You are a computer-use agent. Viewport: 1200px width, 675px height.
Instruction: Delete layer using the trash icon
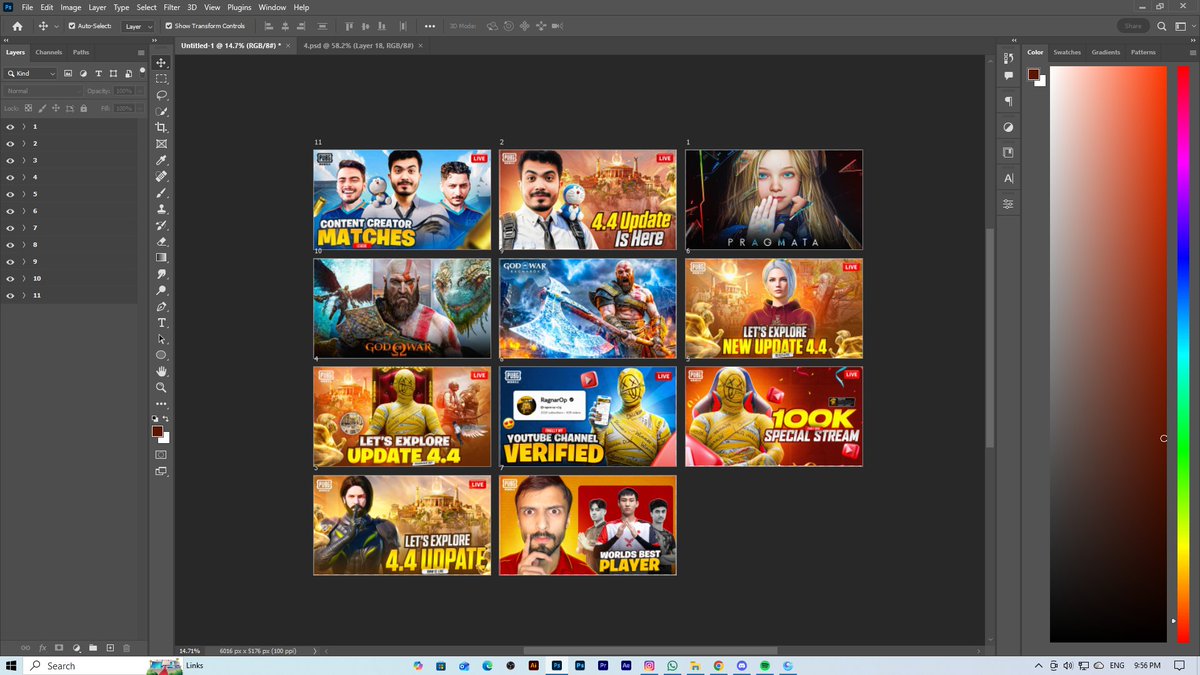tap(126, 648)
